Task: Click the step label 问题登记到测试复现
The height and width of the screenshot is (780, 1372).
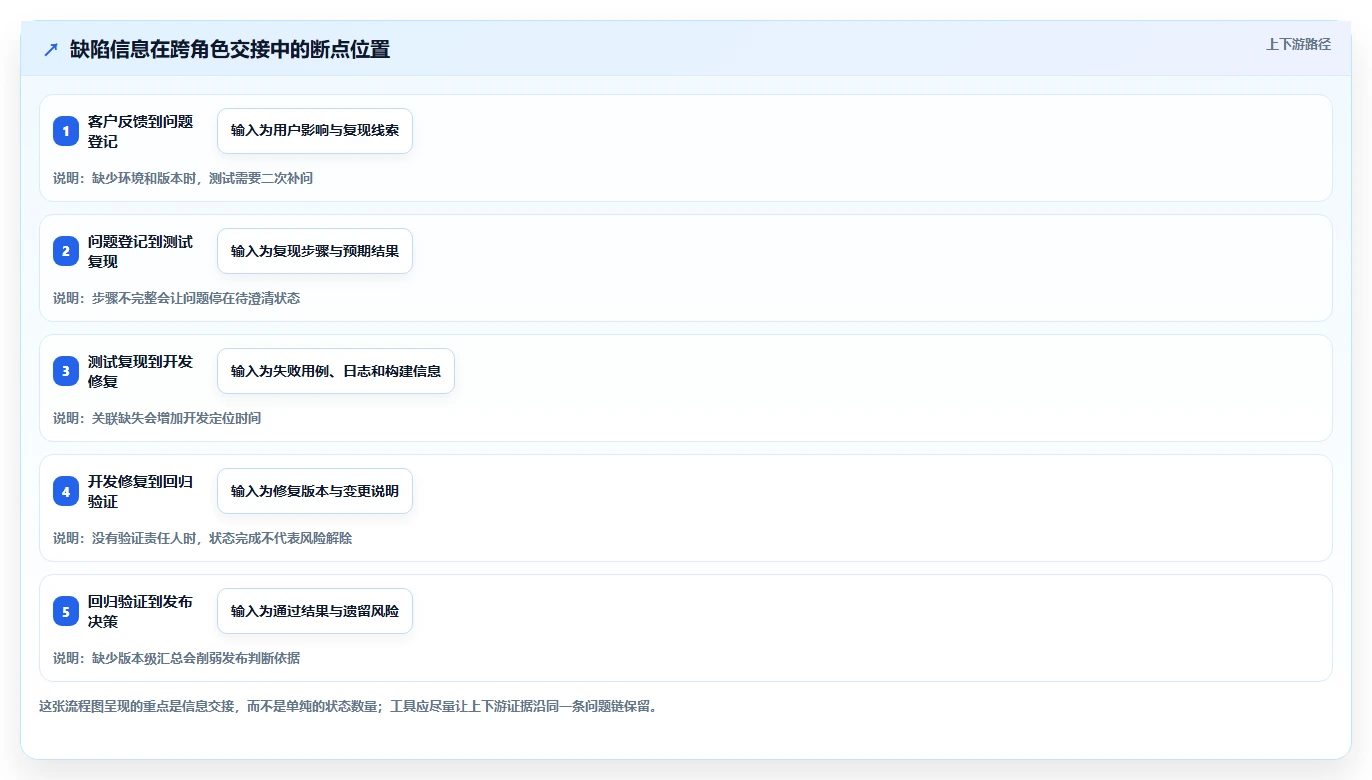Action: click(x=141, y=251)
